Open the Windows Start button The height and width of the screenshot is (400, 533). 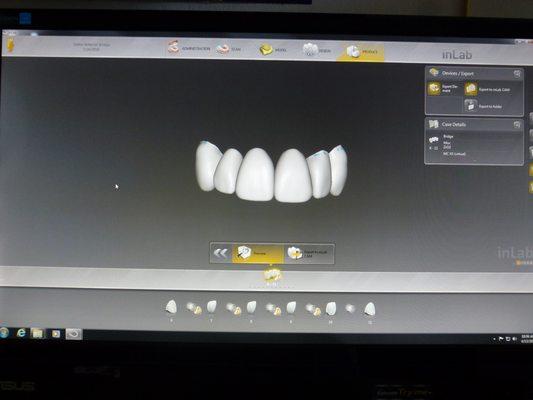click(x=4, y=332)
